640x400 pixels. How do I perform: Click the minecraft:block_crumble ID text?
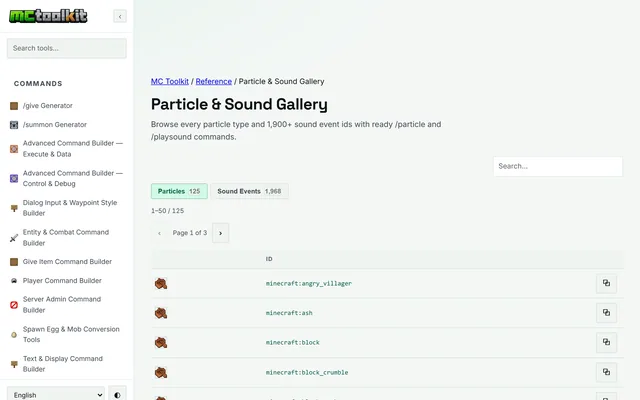[307, 372]
